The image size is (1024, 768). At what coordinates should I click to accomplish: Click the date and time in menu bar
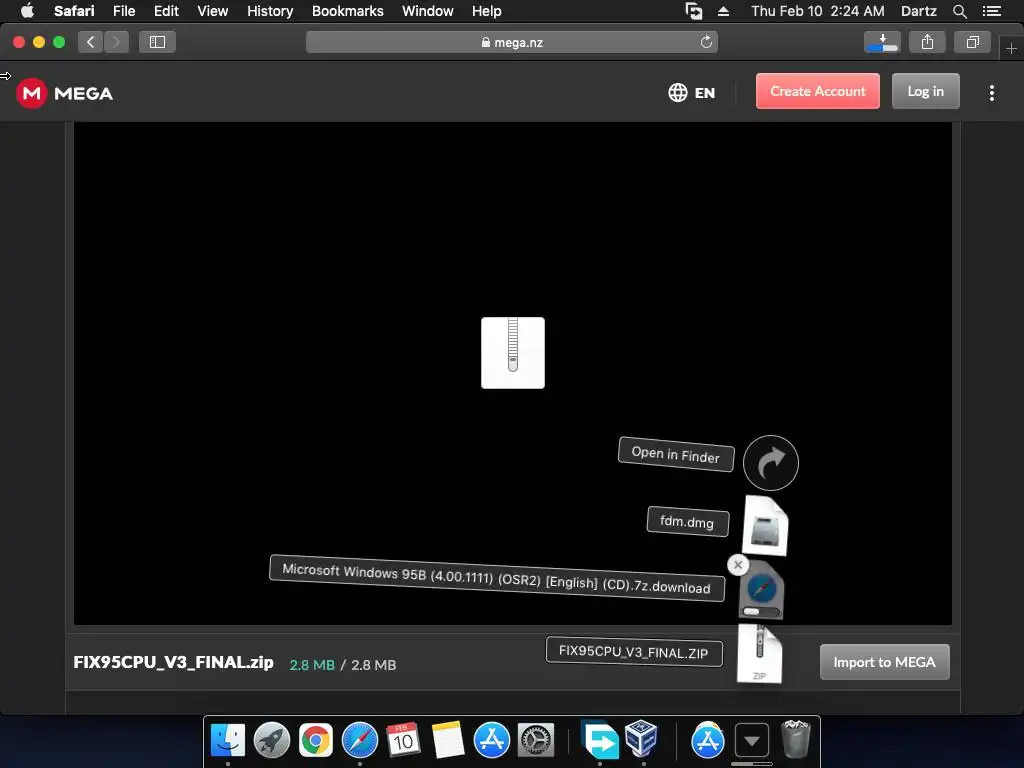tap(818, 11)
